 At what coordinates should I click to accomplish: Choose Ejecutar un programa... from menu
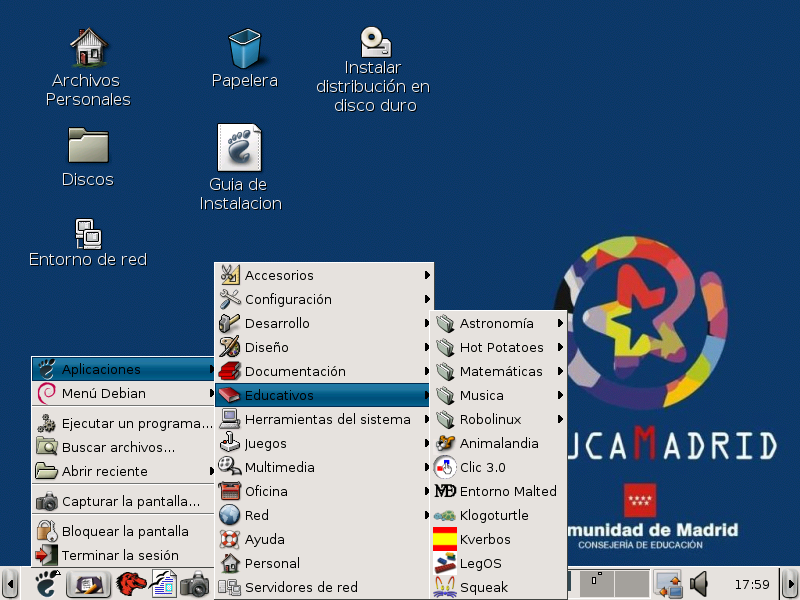(x=123, y=423)
